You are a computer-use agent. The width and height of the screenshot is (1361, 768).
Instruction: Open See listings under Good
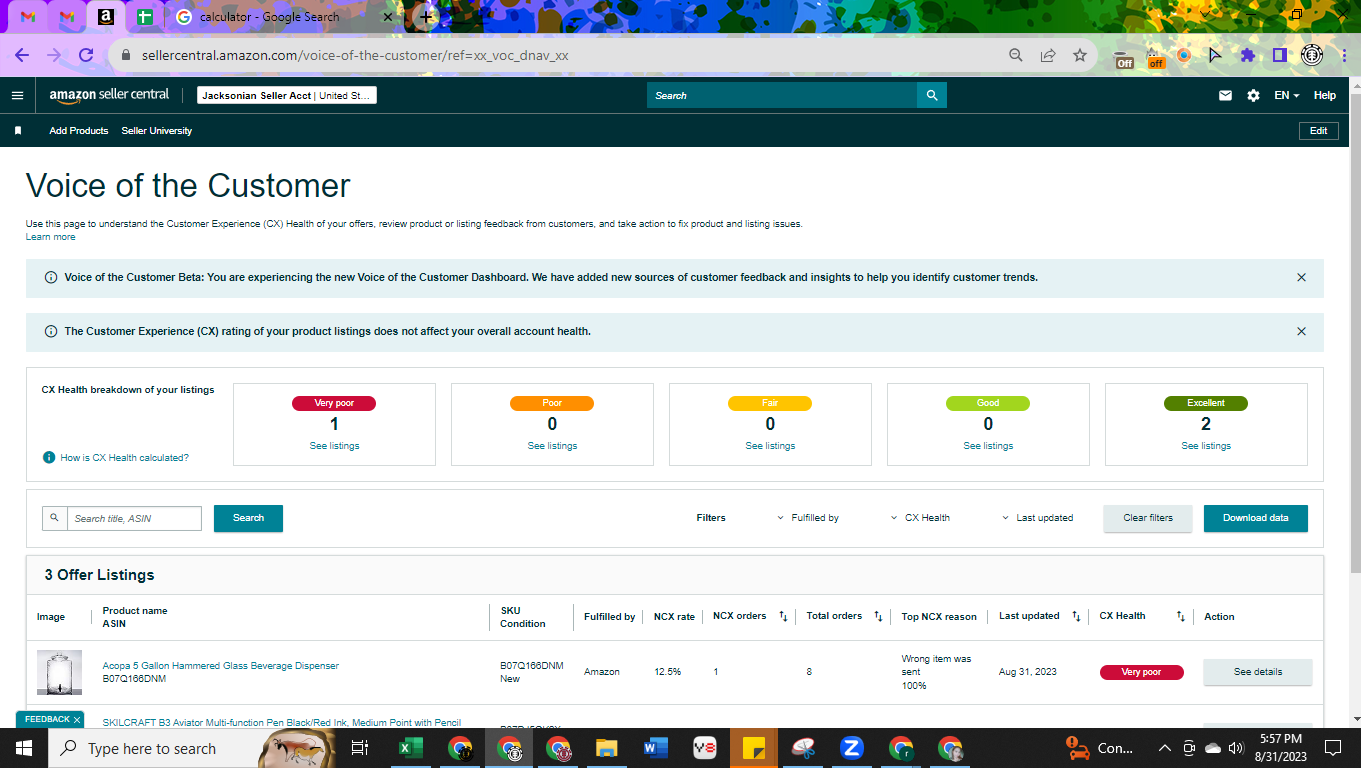point(988,446)
